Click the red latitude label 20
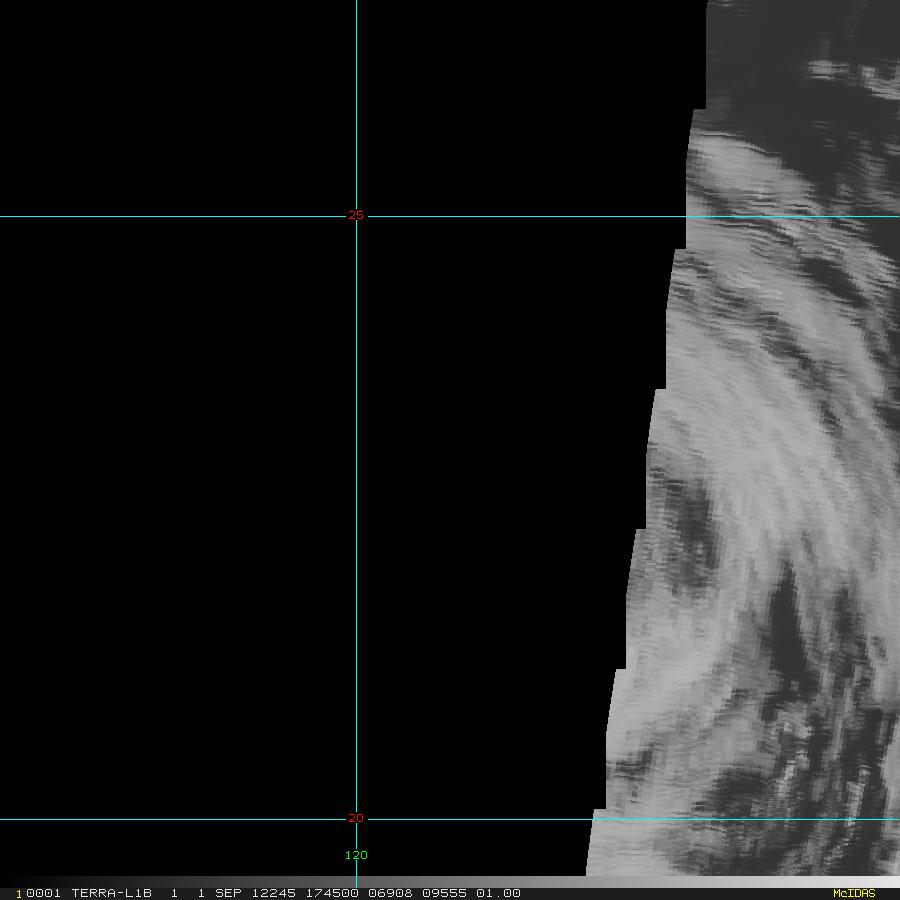 tap(356, 818)
